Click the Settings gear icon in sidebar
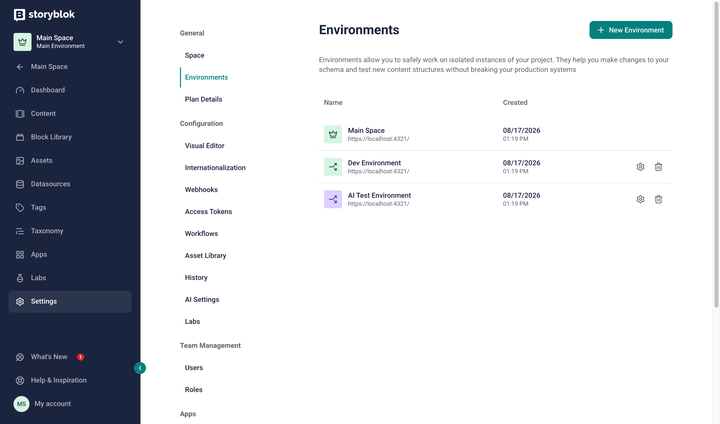 (20, 301)
